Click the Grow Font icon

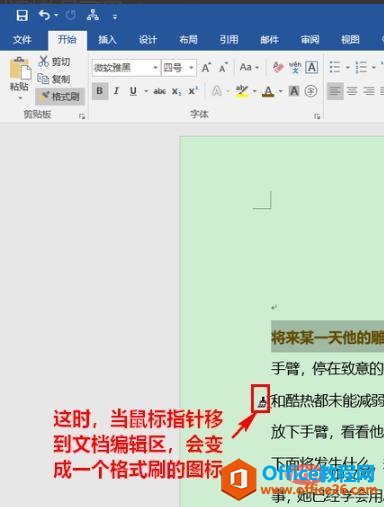pyautogui.click(x=206, y=68)
